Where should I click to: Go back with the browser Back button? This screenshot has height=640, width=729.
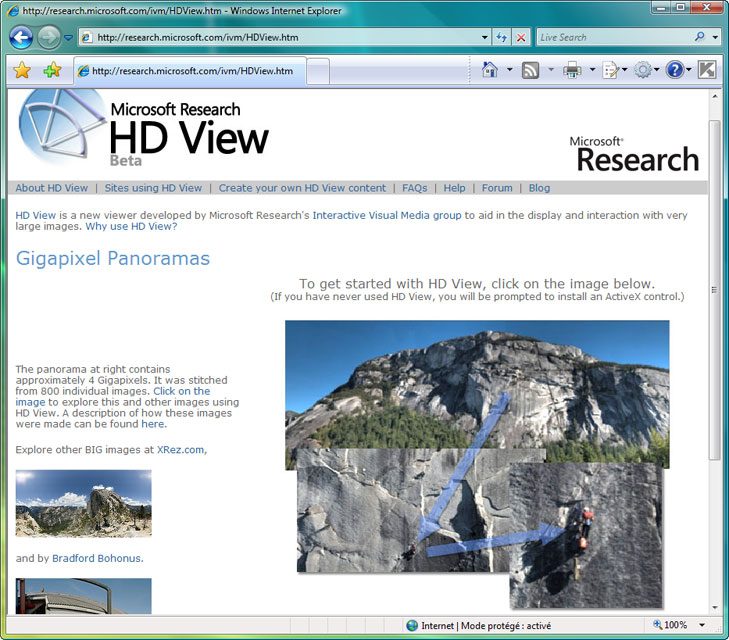[x=21, y=38]
